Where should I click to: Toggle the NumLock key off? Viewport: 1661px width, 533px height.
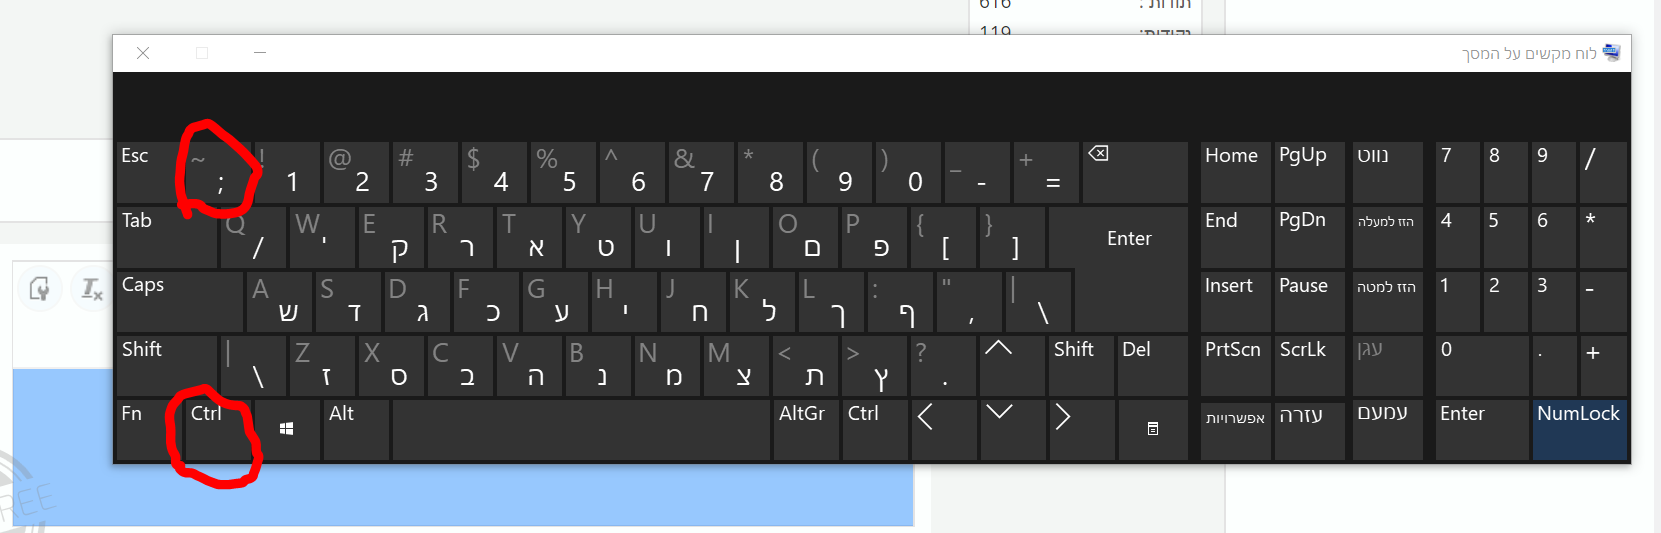click(x=1578, y=429)
